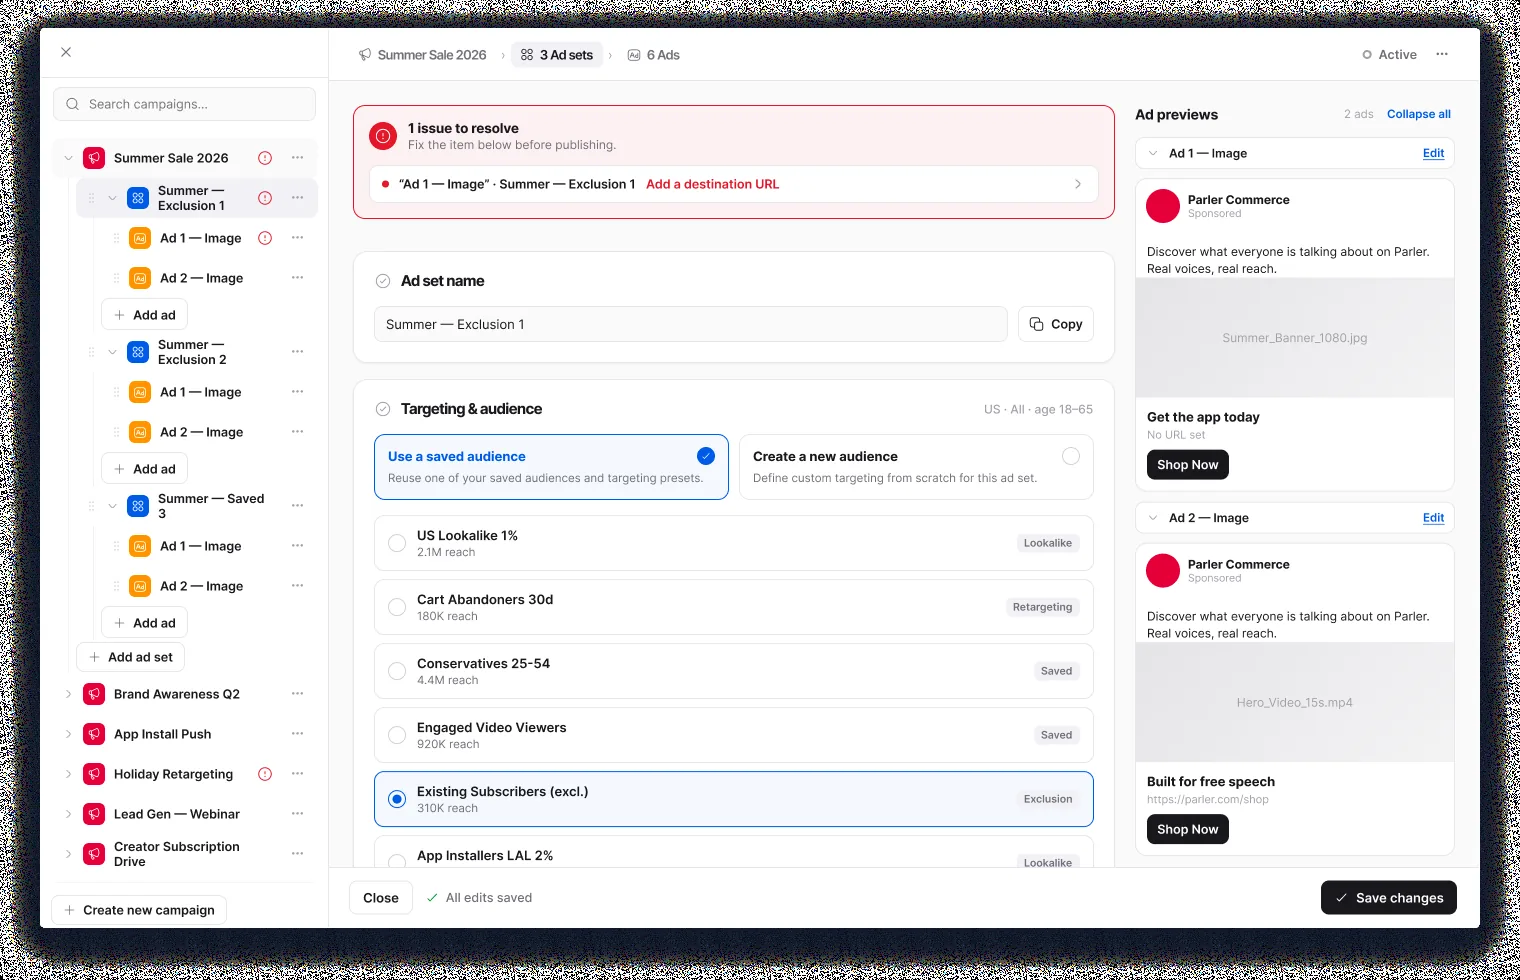Click the ad set name input field
The width and height of the screenshot is (1520, 980).
click(x=691, y=324)
